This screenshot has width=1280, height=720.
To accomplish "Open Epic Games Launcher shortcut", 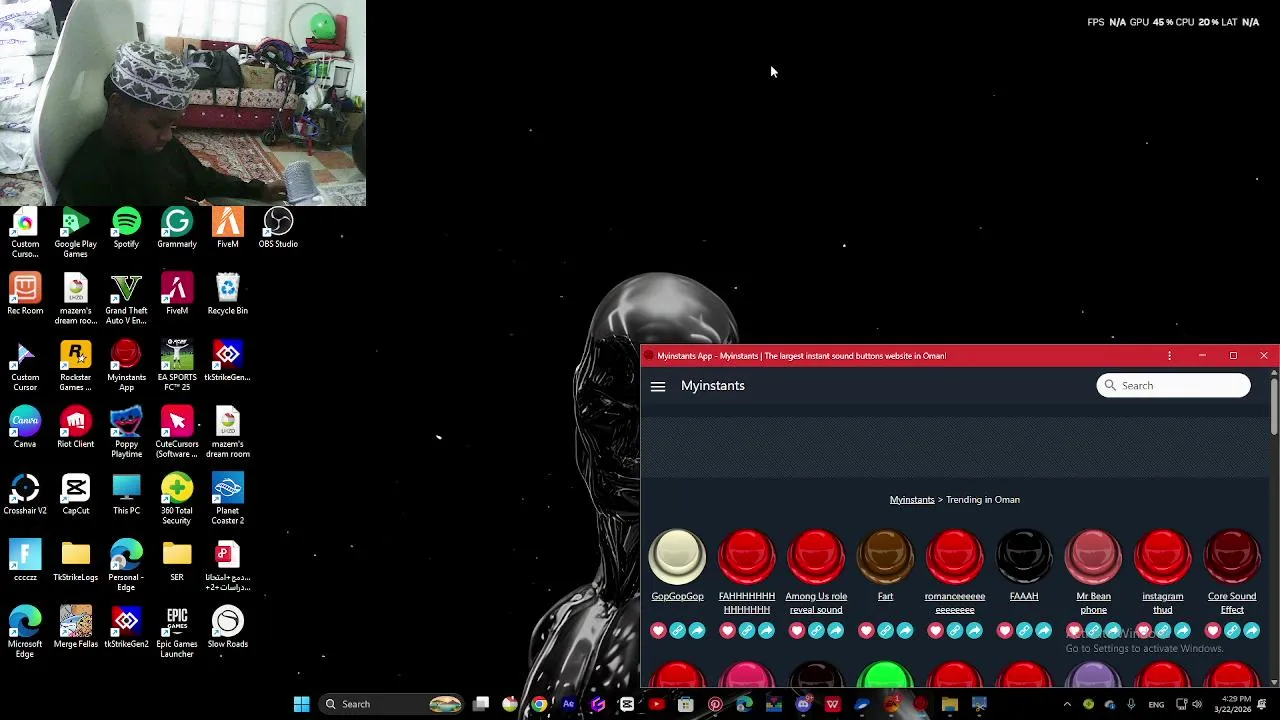I will tap(177, 633).
